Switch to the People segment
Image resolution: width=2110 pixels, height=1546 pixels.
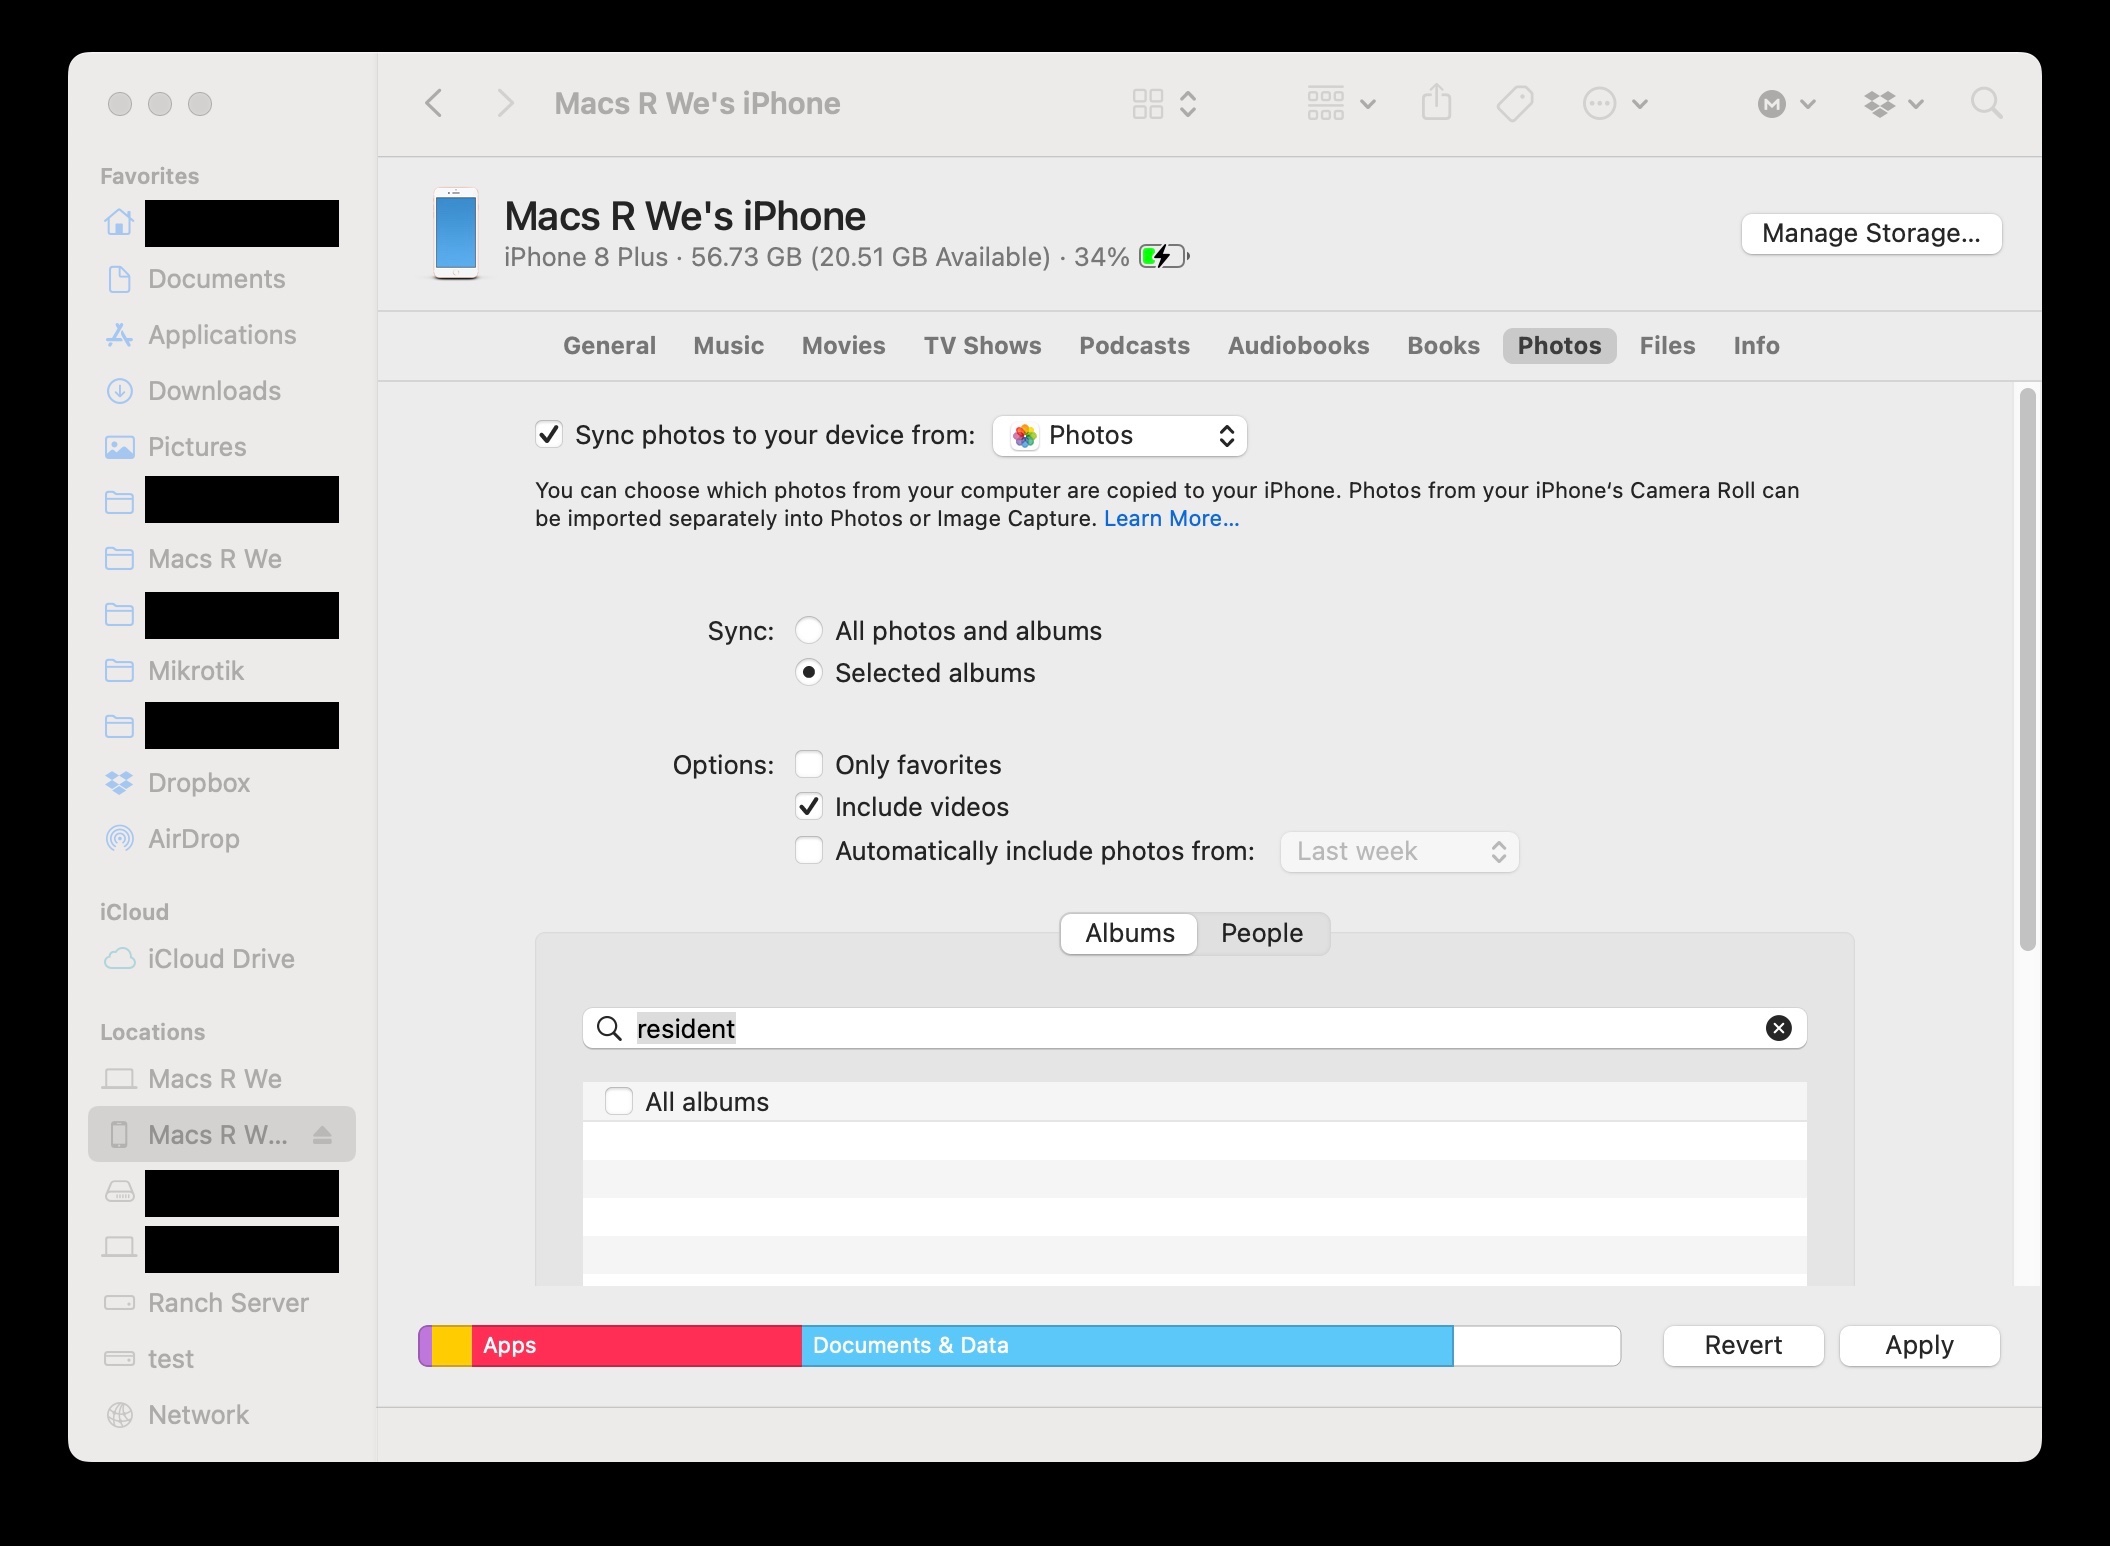[1261, 933]
